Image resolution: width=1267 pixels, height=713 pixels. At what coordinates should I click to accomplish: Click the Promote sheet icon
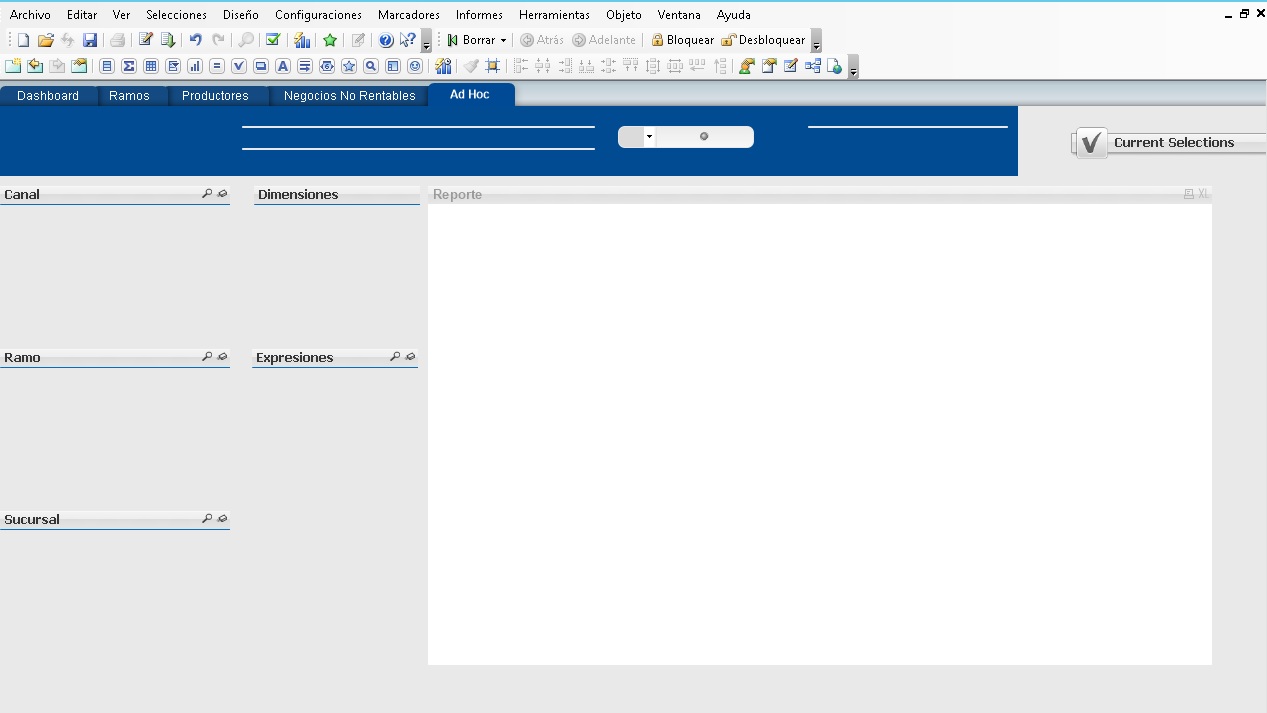35,66
